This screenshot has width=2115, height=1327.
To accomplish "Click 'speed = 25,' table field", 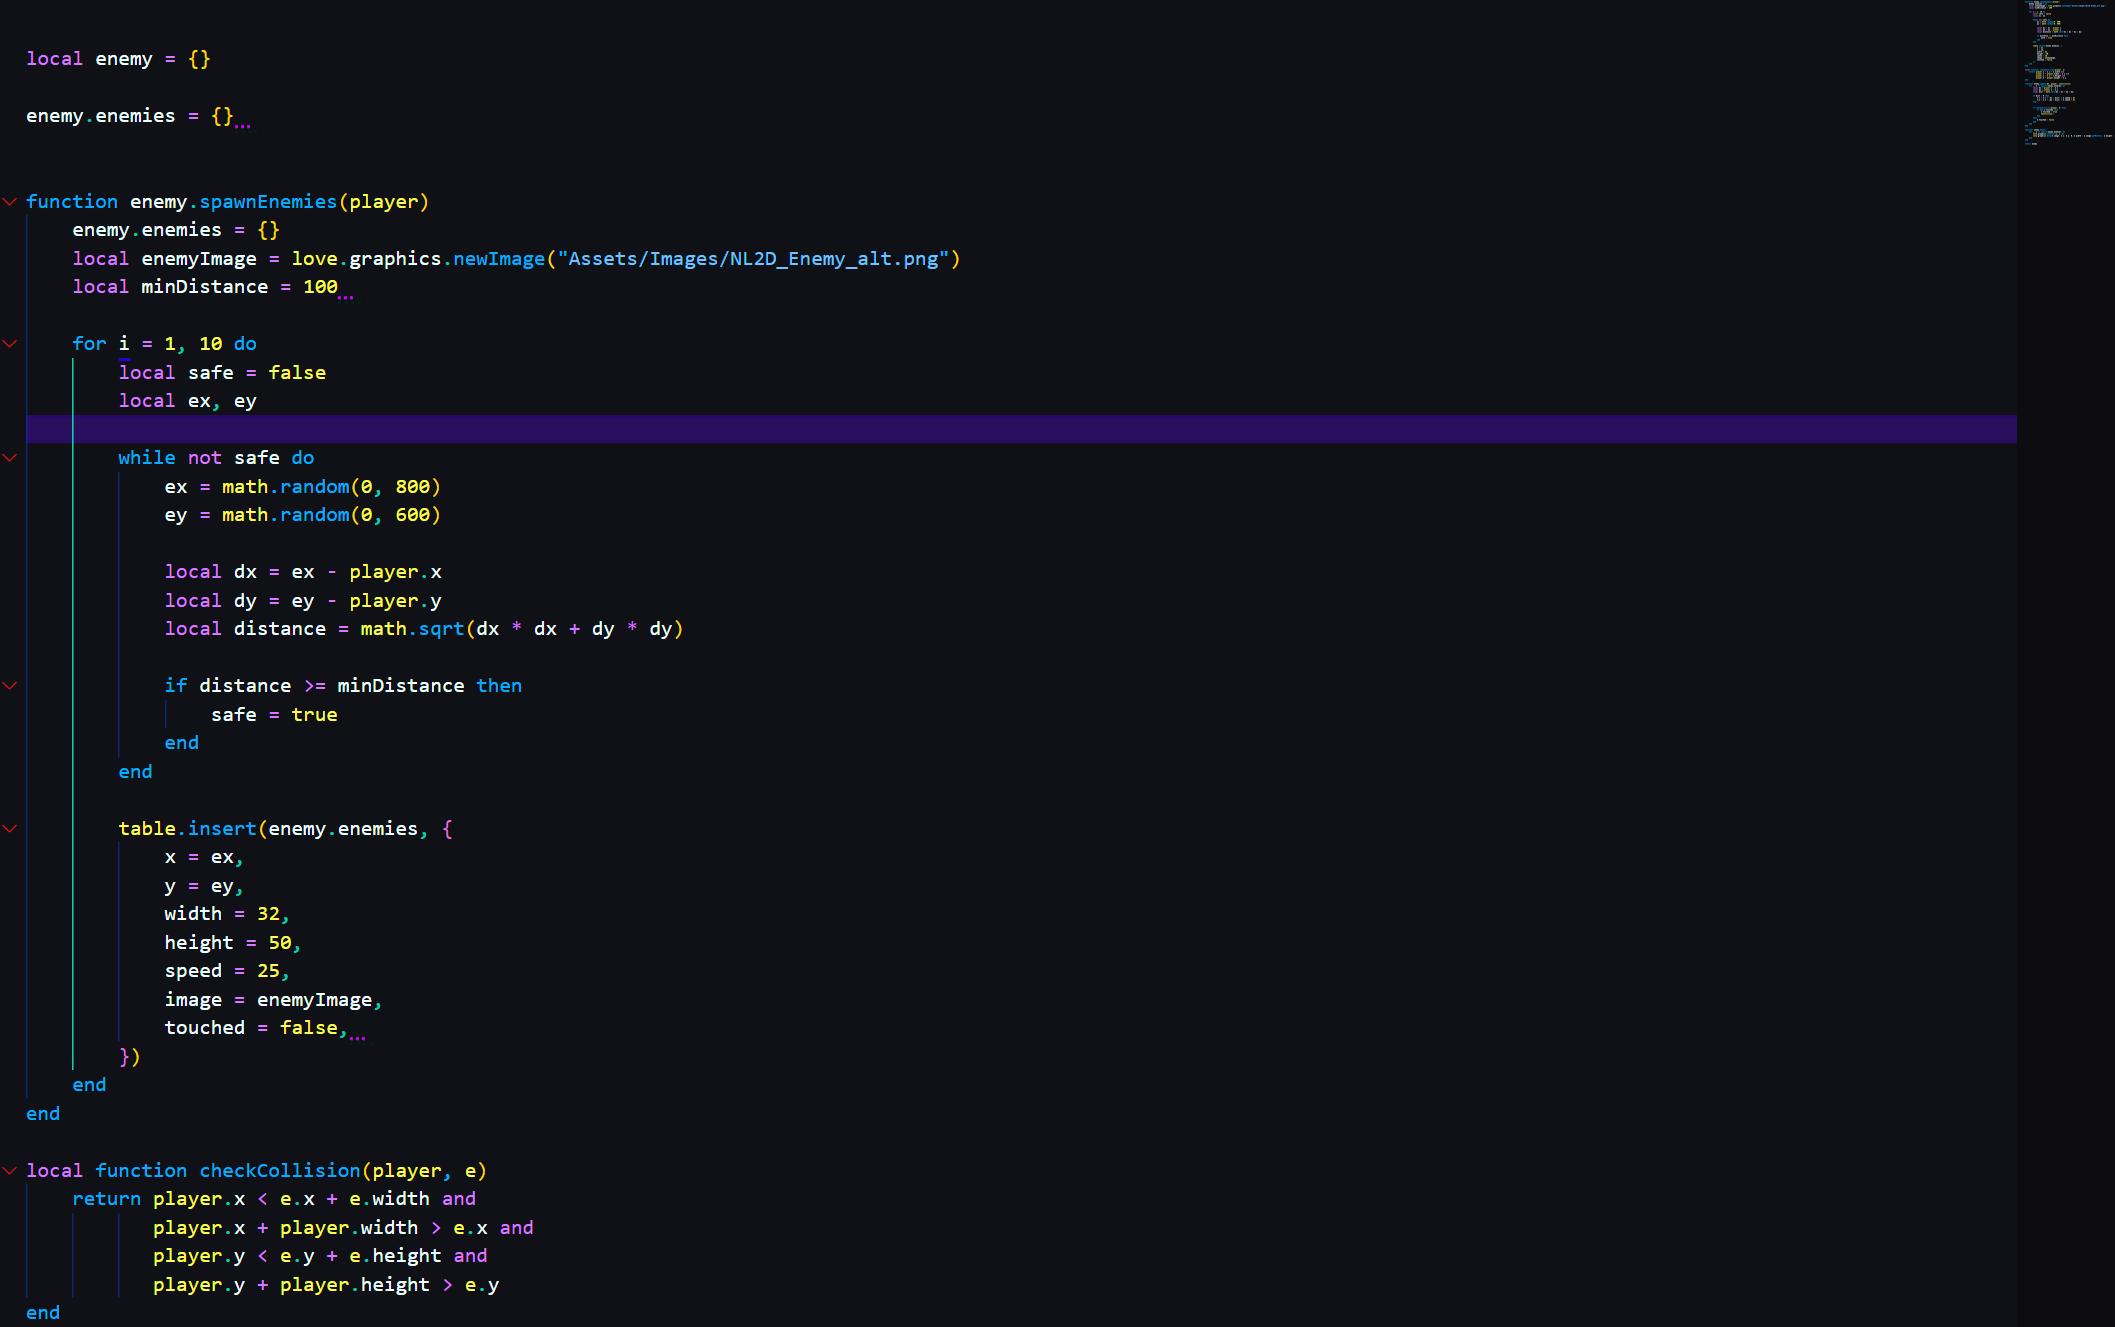I will (x=227, y=971).
